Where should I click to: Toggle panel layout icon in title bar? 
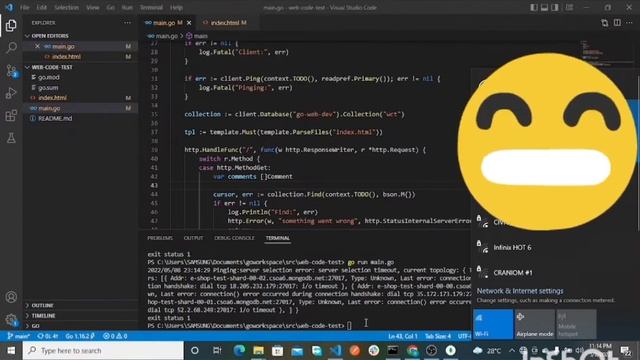point(544,7)
